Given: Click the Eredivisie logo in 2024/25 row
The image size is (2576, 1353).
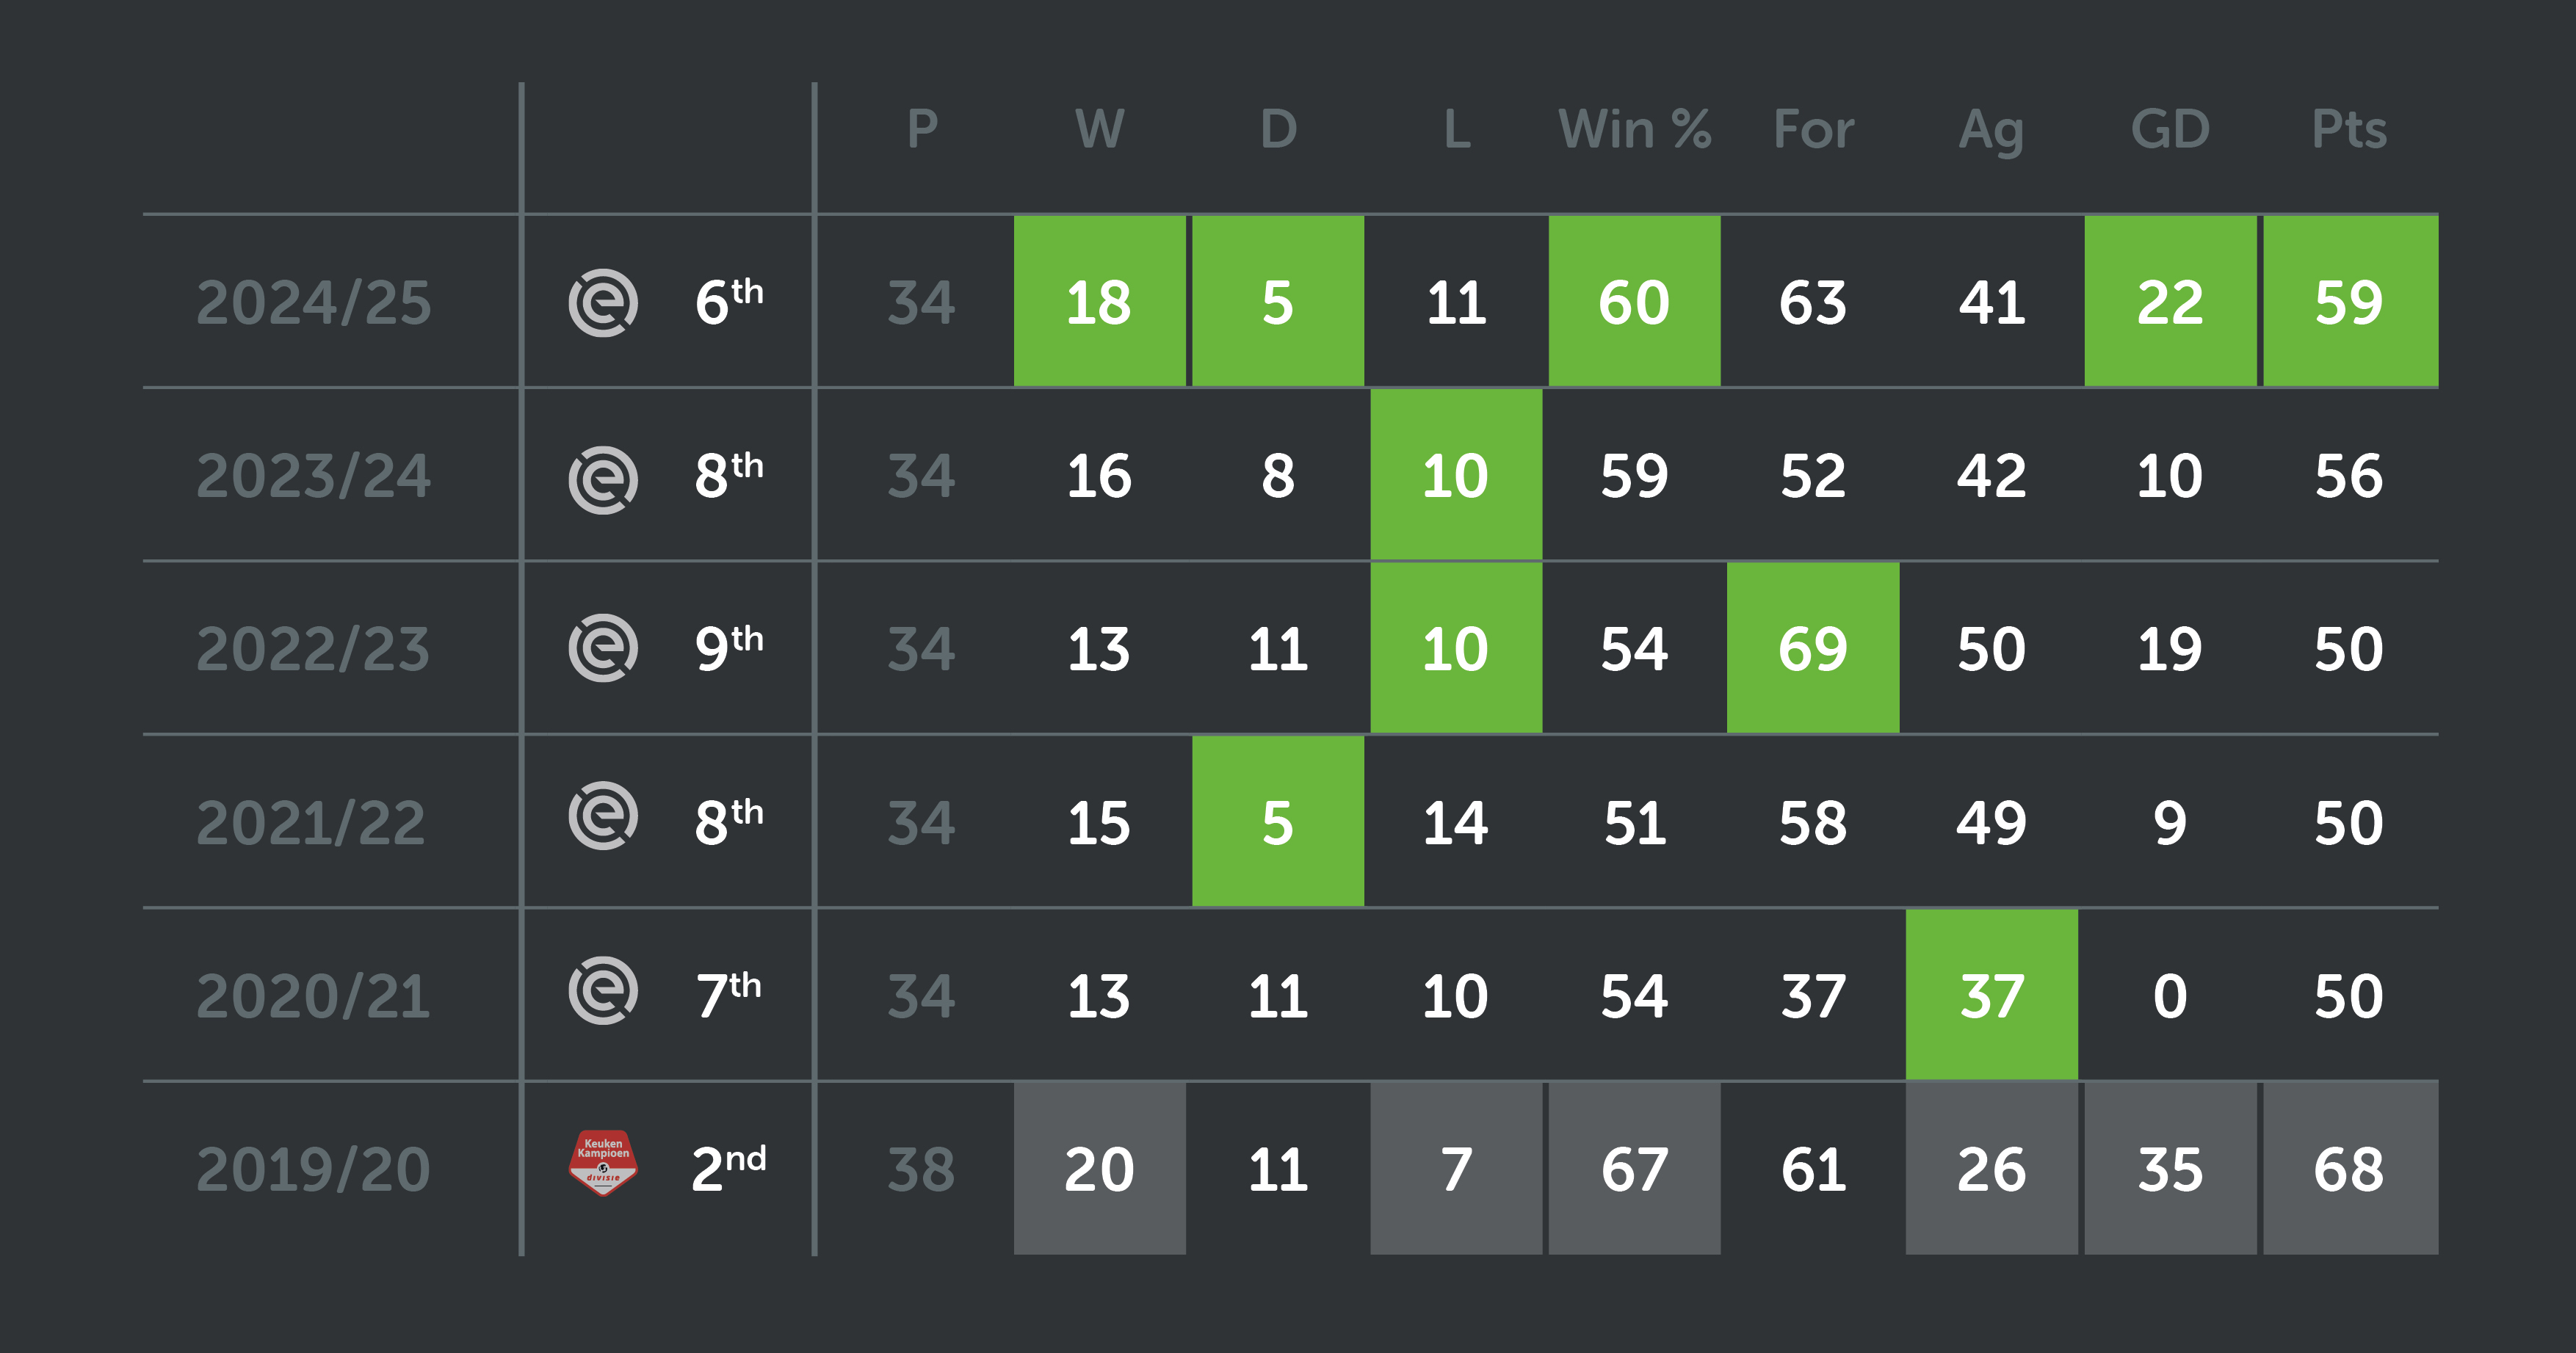Looking at the screenshot, I should 603,302.
